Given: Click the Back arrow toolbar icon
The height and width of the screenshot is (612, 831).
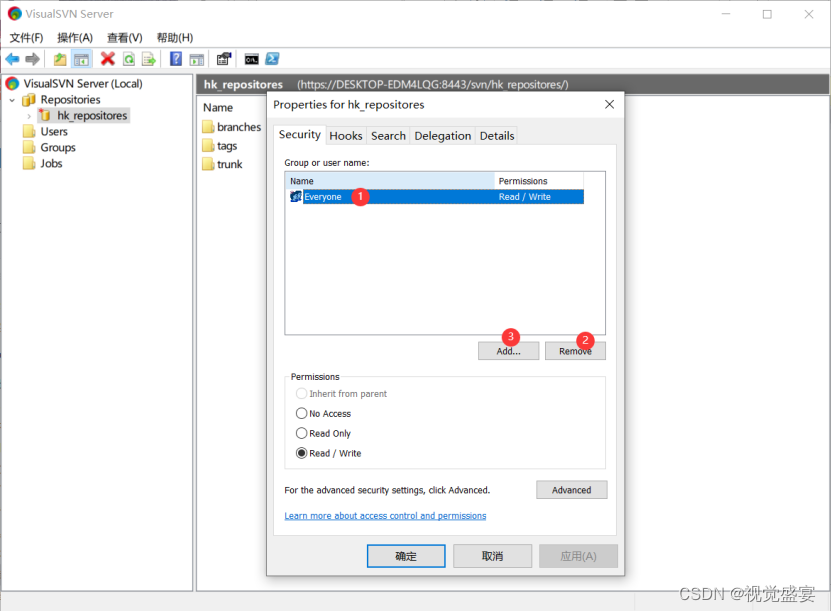Looking at the screenshot, I should [12, 59].
